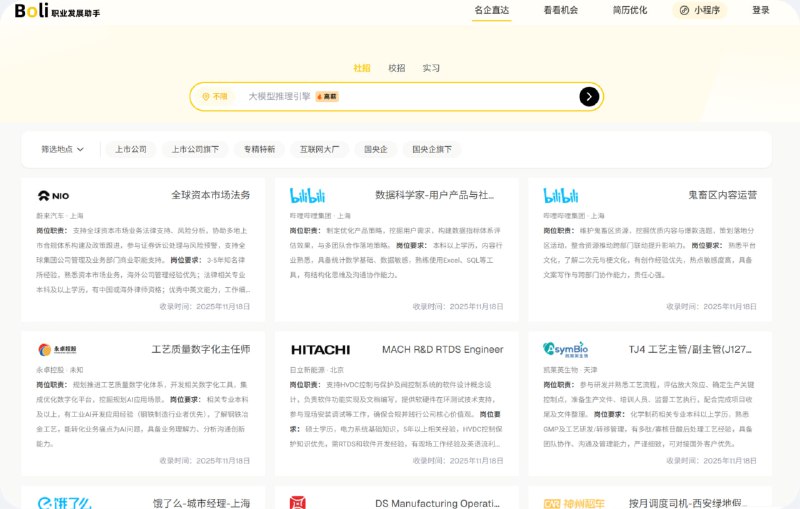
Task: Click the 神州租车 company logo
Action: pos(573,504)
